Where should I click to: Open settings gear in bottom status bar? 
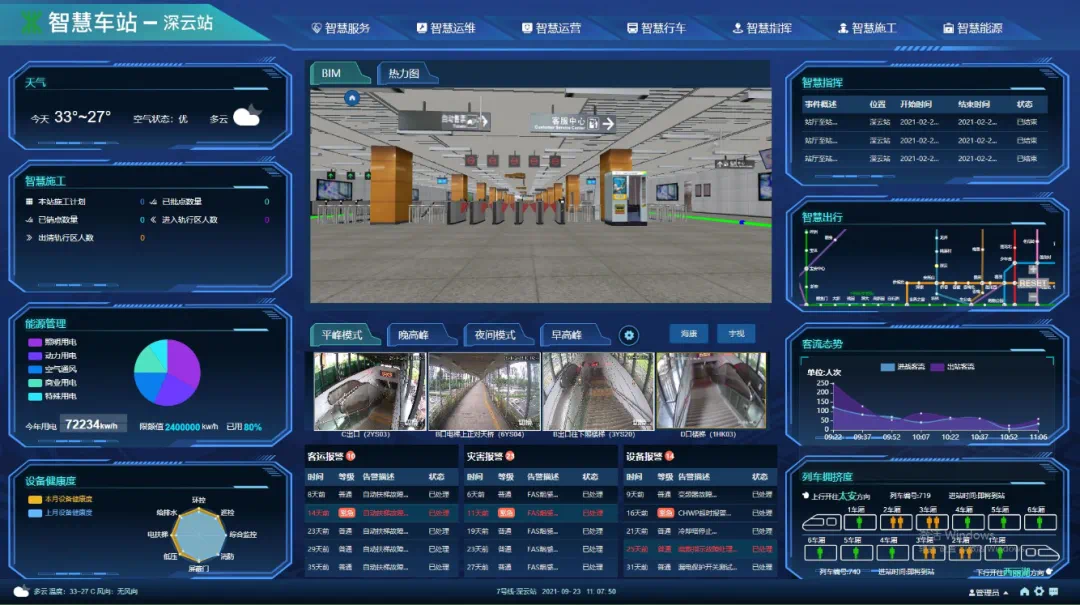coord(1040,592)
